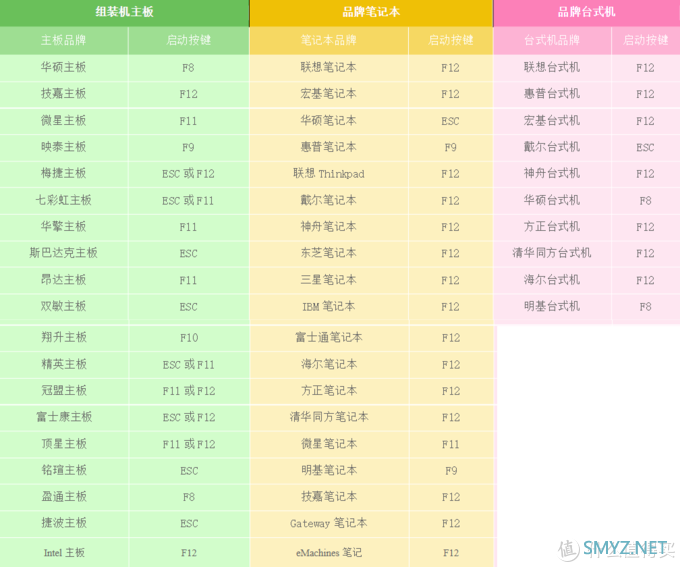The image size is (680, 567).
Task: Click ESC key beside 华硕笔记本
Action: (x=450, y=121)
